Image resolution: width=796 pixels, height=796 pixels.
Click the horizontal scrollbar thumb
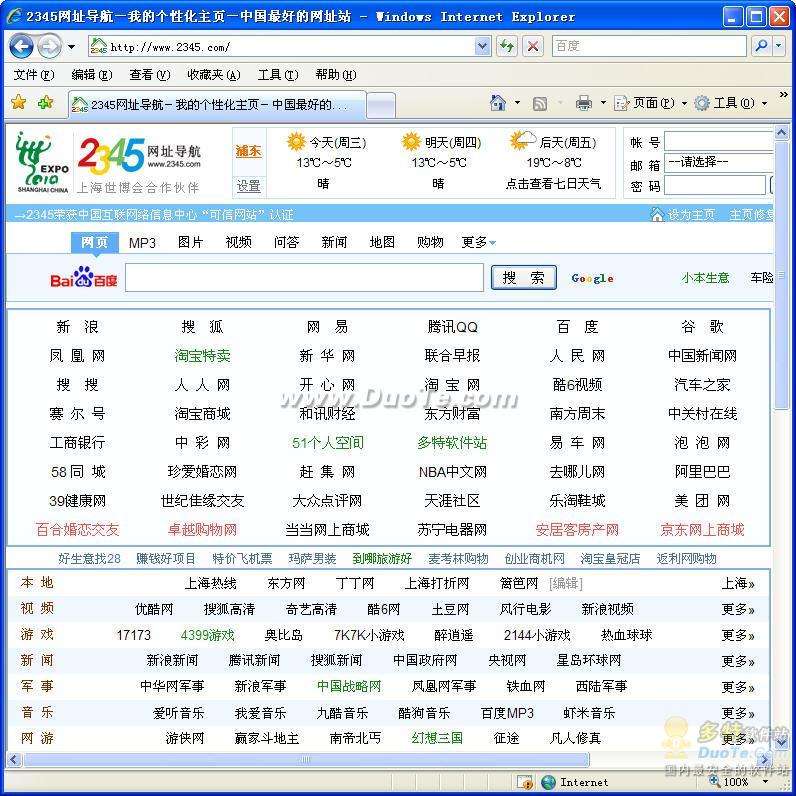307,760
